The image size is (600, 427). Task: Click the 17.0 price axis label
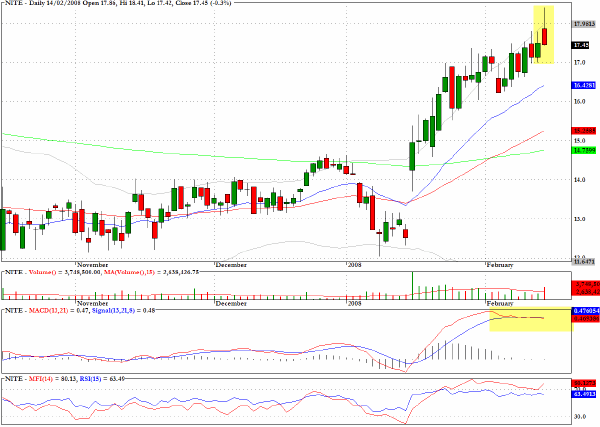(579, 62)
